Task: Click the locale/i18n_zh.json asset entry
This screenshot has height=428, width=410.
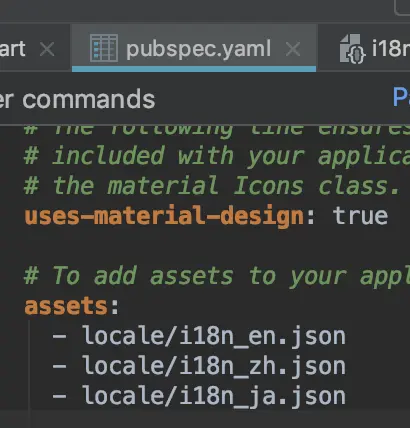Action: tap(214, 366)
